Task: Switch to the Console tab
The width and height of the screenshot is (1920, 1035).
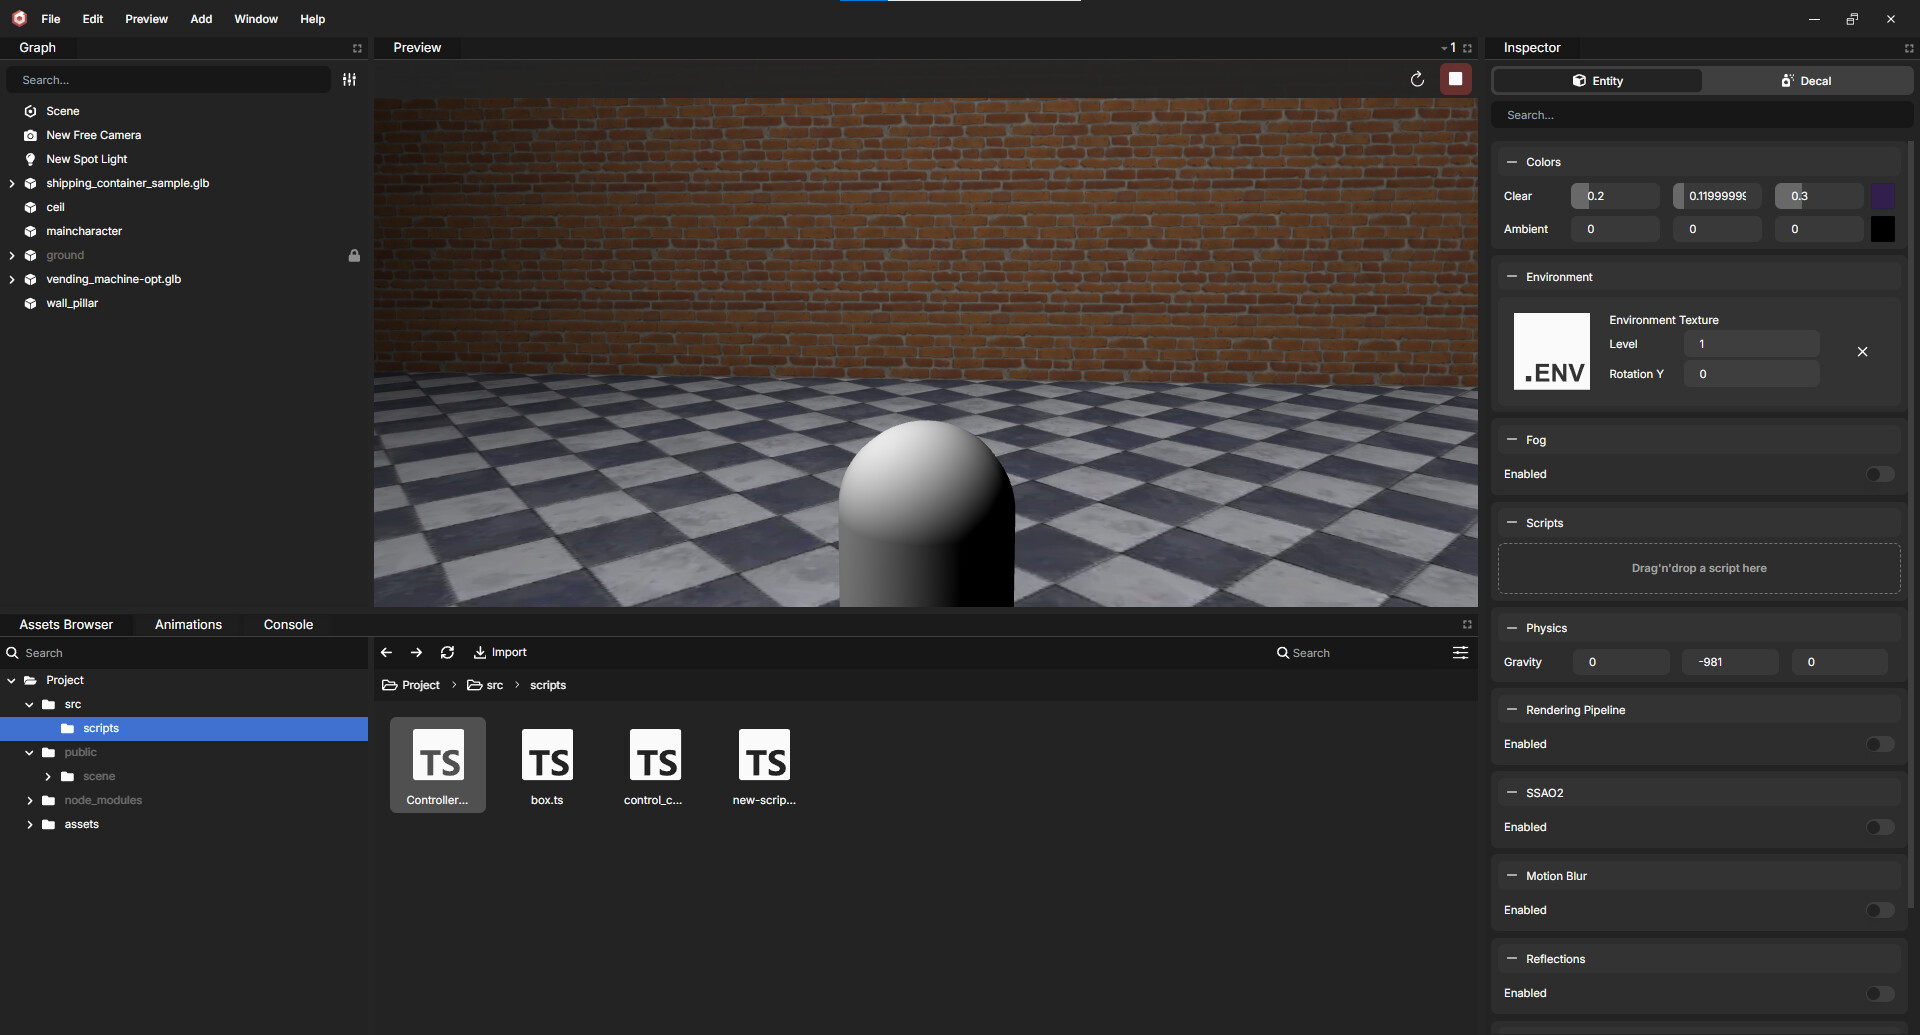Action: coord(288,624)
